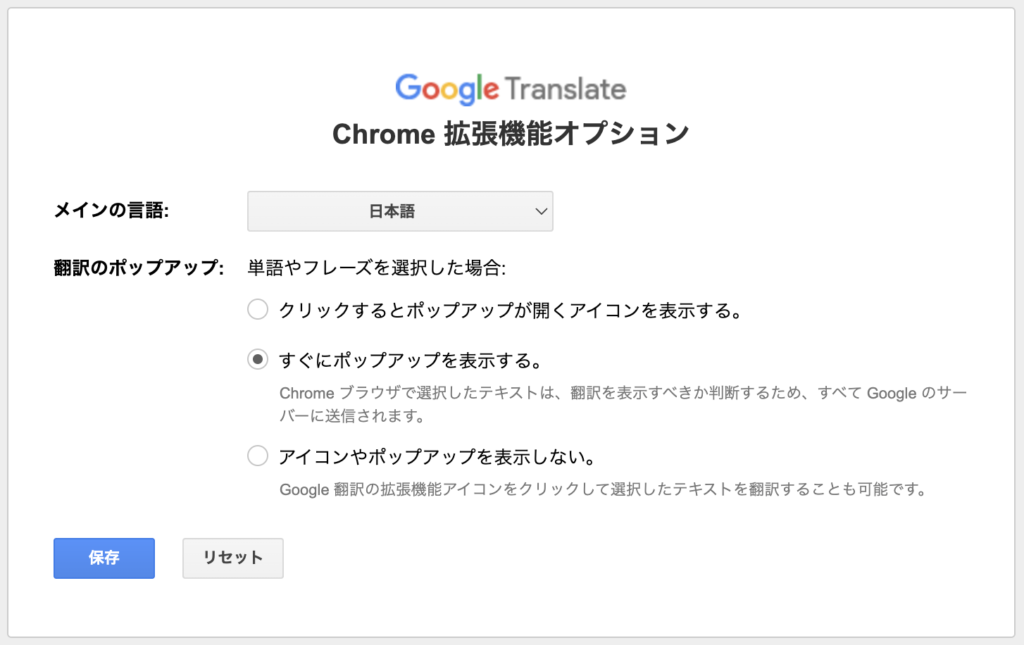Screen dimensions: 1024x645
Task: Select the すぐにポップアップを表示する radio button
Action: [258, 359]
